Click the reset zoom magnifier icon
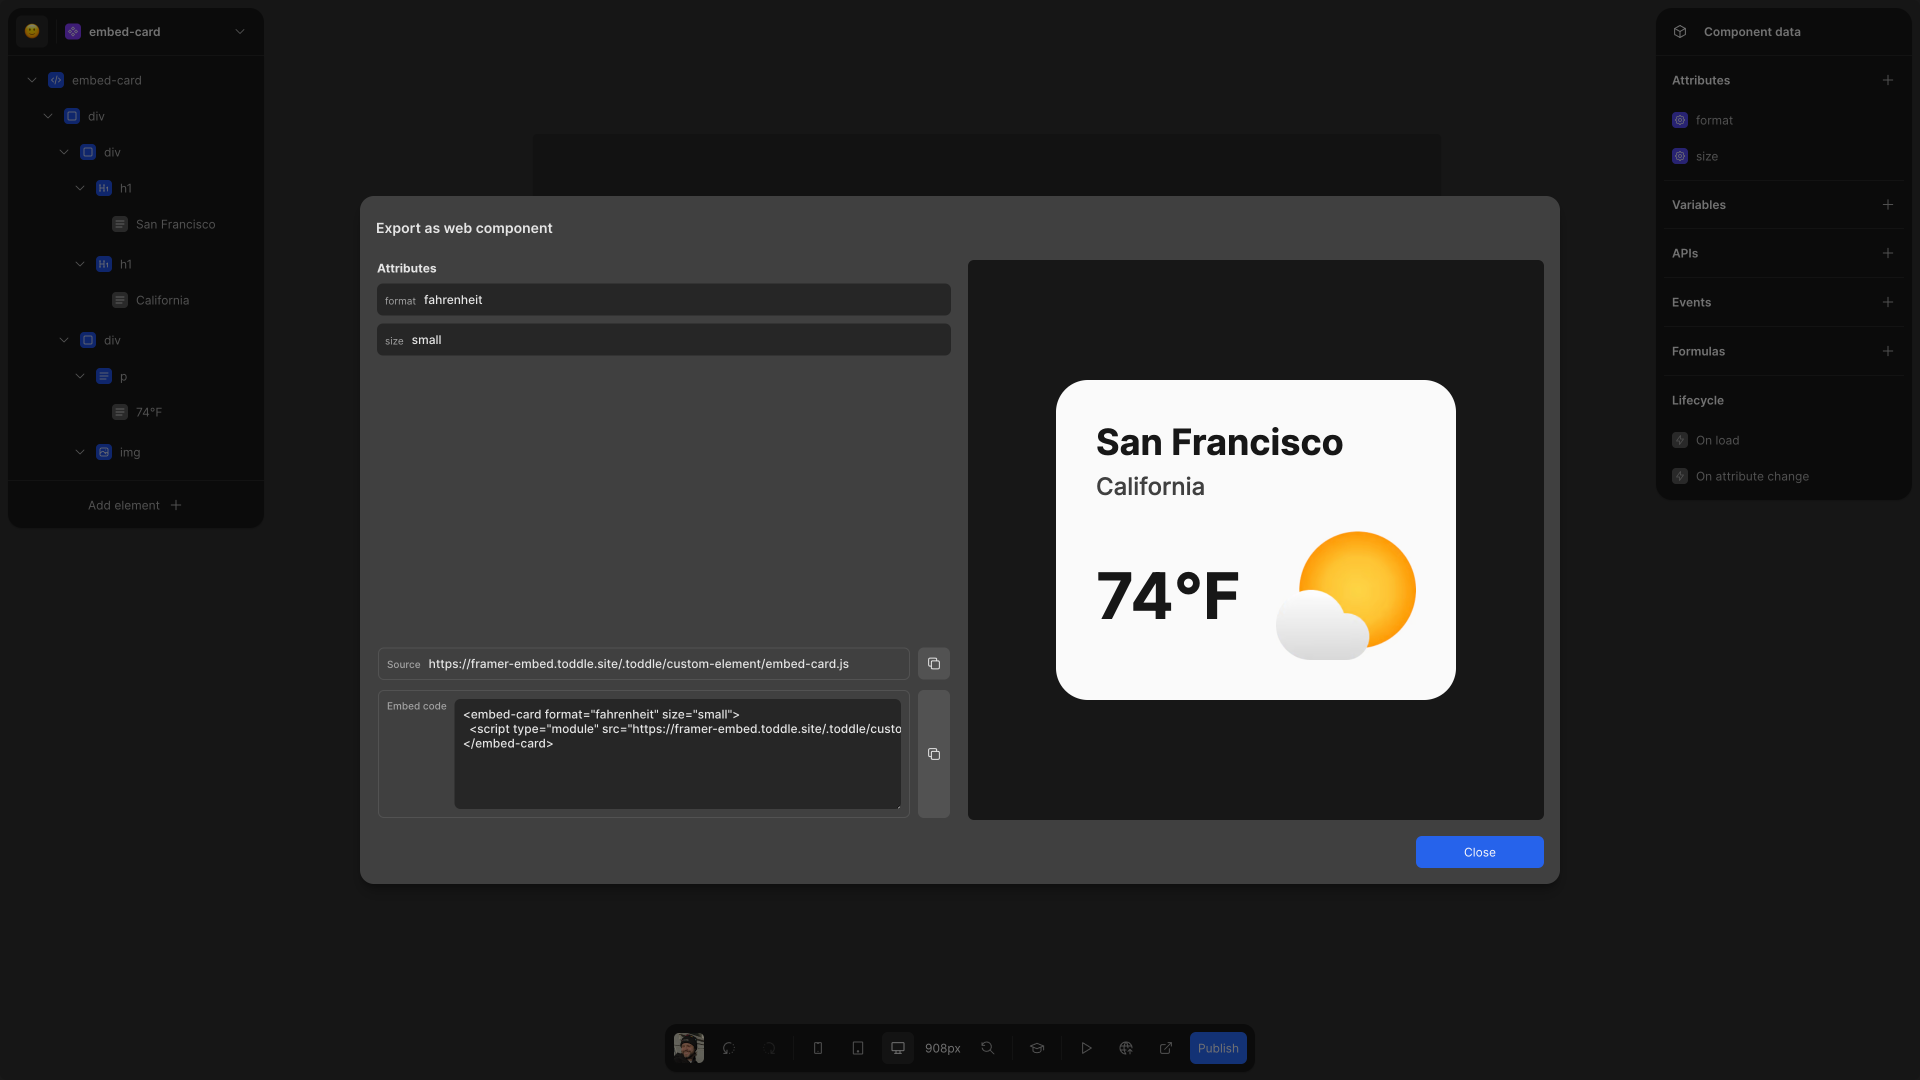 987,1048
